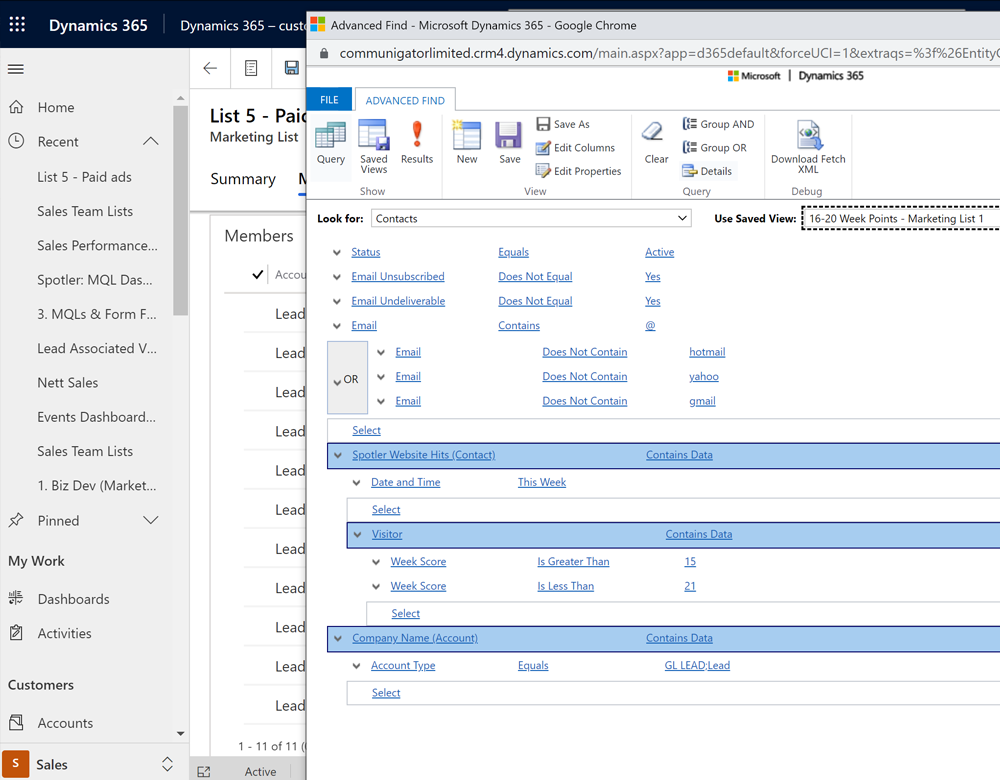Open recent item Spotler: MQL Das...
The height and width of the screenshot is (780, 1000).
pos(94,280)
